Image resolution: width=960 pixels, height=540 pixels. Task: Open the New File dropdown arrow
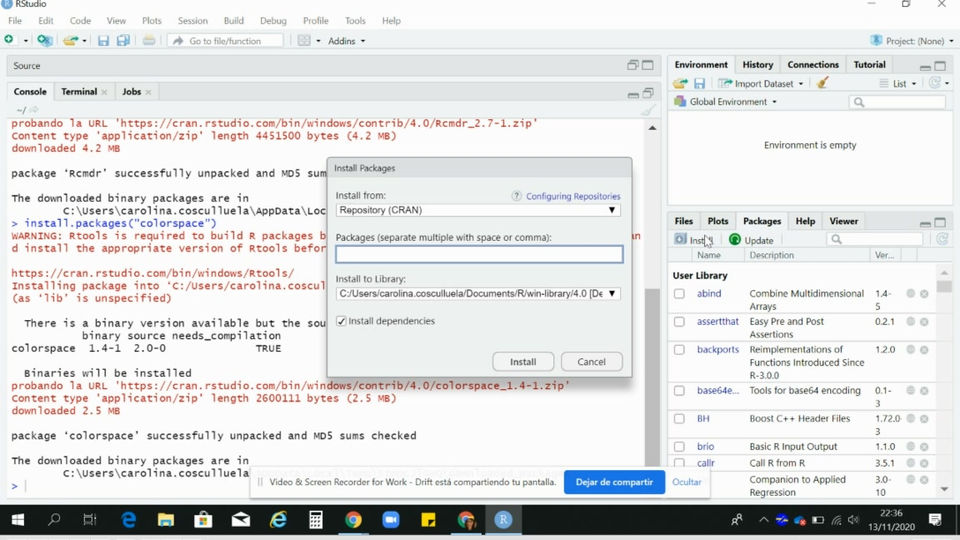(x=26, y=41)
